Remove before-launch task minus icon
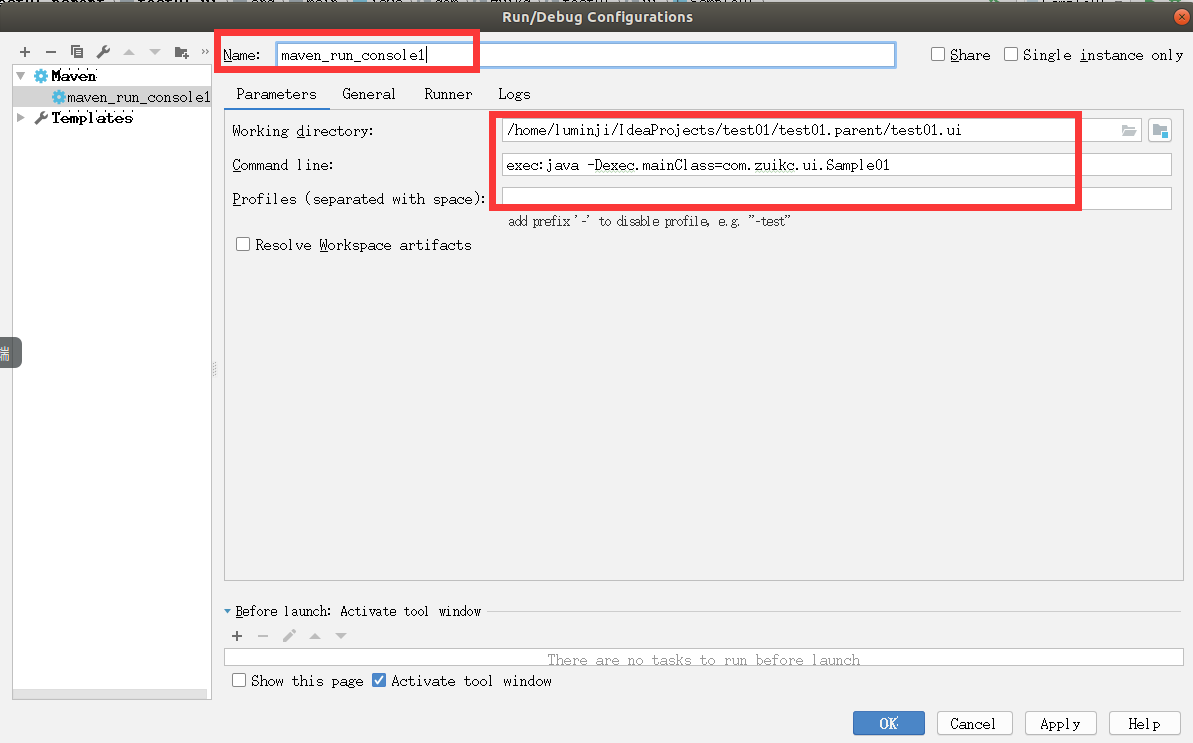This screenshot has width=1193, height=743. [263, 636]
